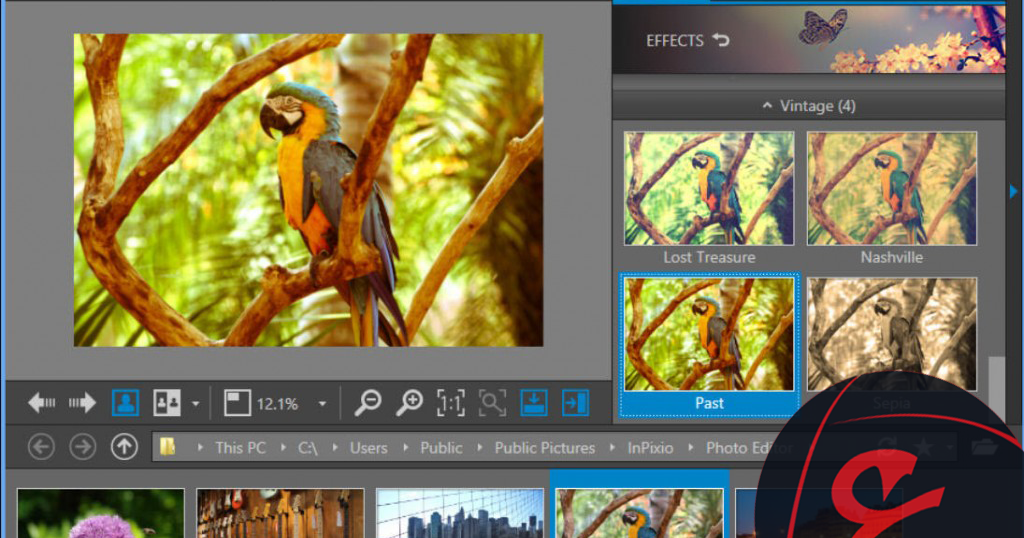This screenshot has width=1024, height=538.
Task: Expand the arrow before Public Pictures
Action: tap(480, 448)
